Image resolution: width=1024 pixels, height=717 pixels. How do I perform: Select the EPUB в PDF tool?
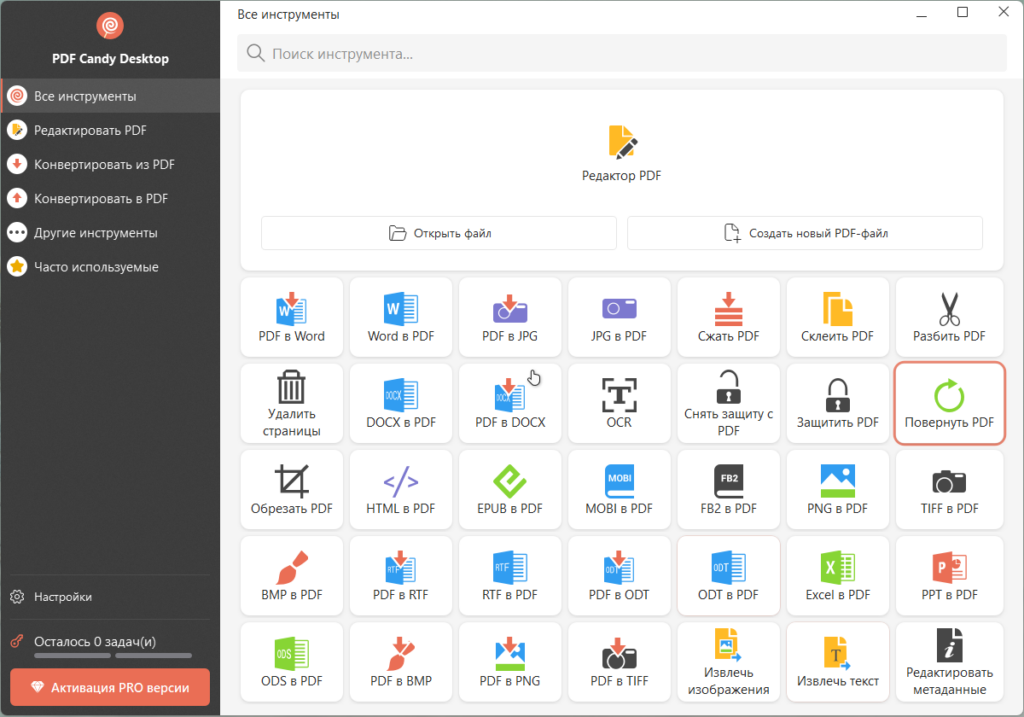coord(509,490)
